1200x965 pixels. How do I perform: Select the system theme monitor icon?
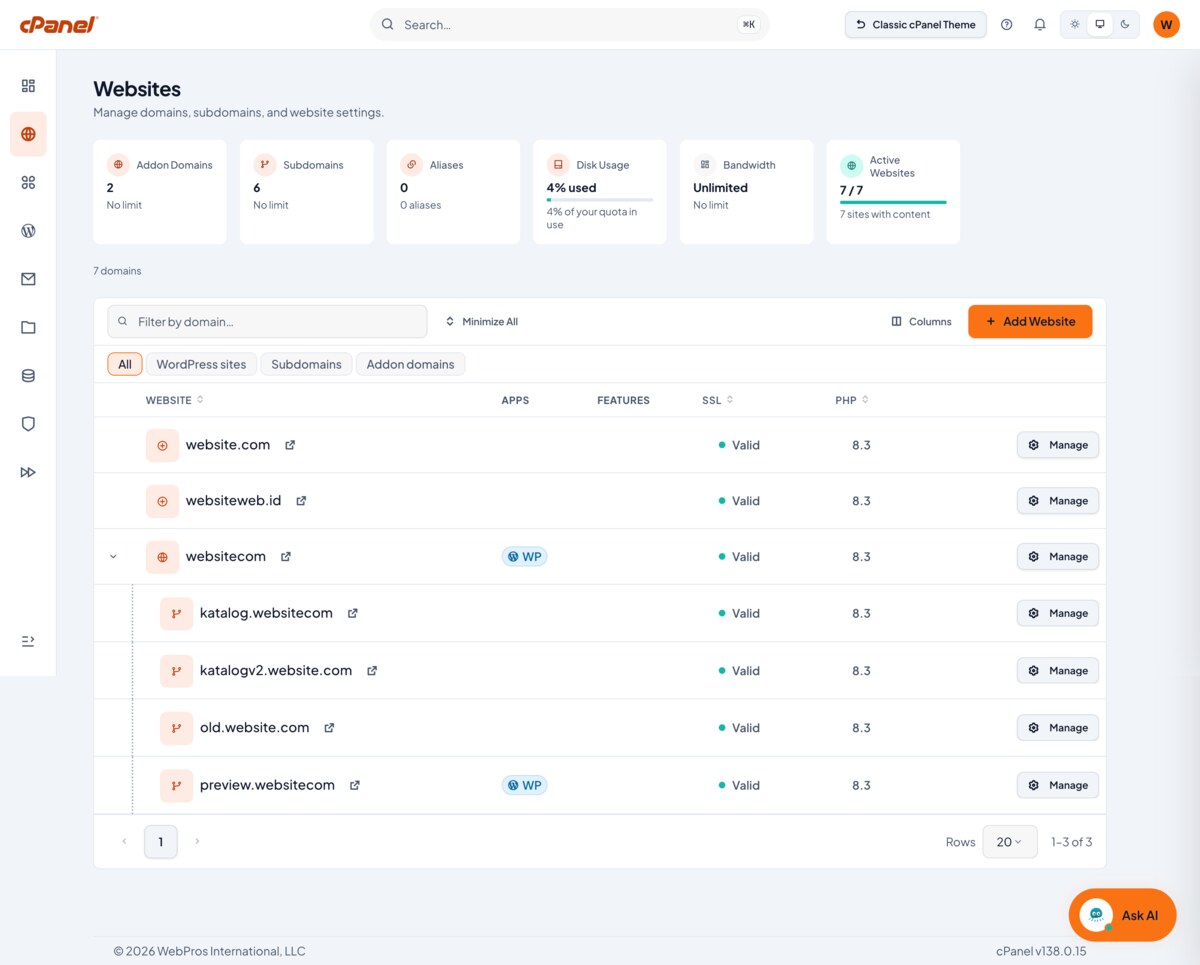tap(1100, 24)
